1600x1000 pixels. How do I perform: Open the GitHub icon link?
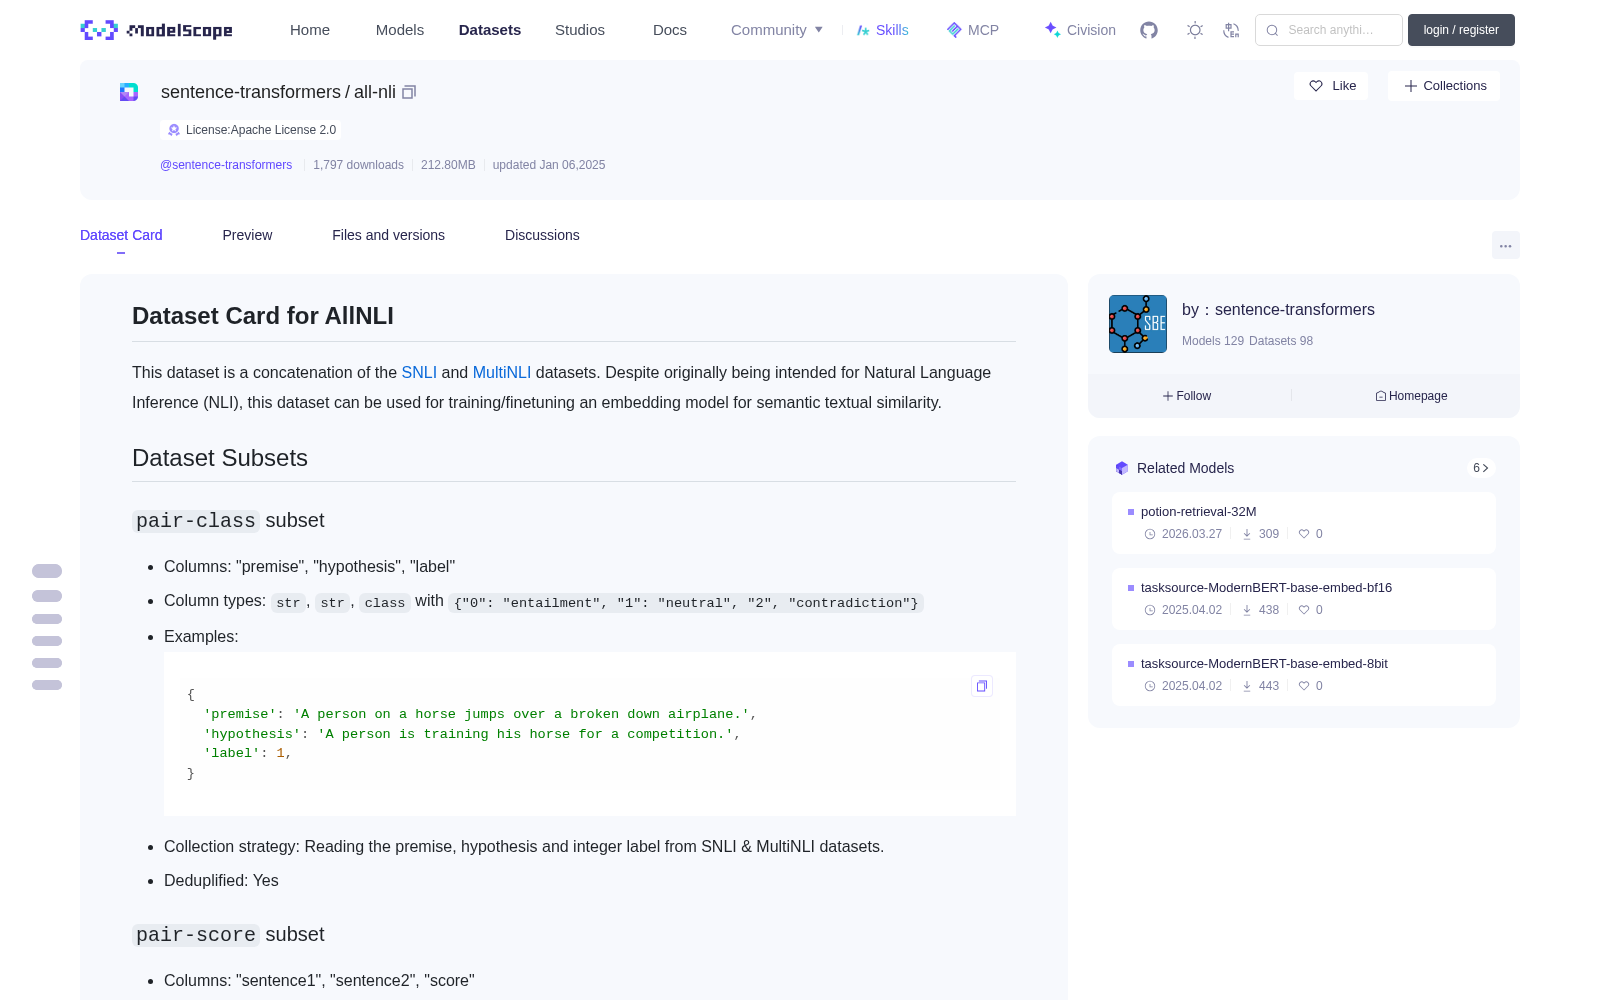[1149, 30]
